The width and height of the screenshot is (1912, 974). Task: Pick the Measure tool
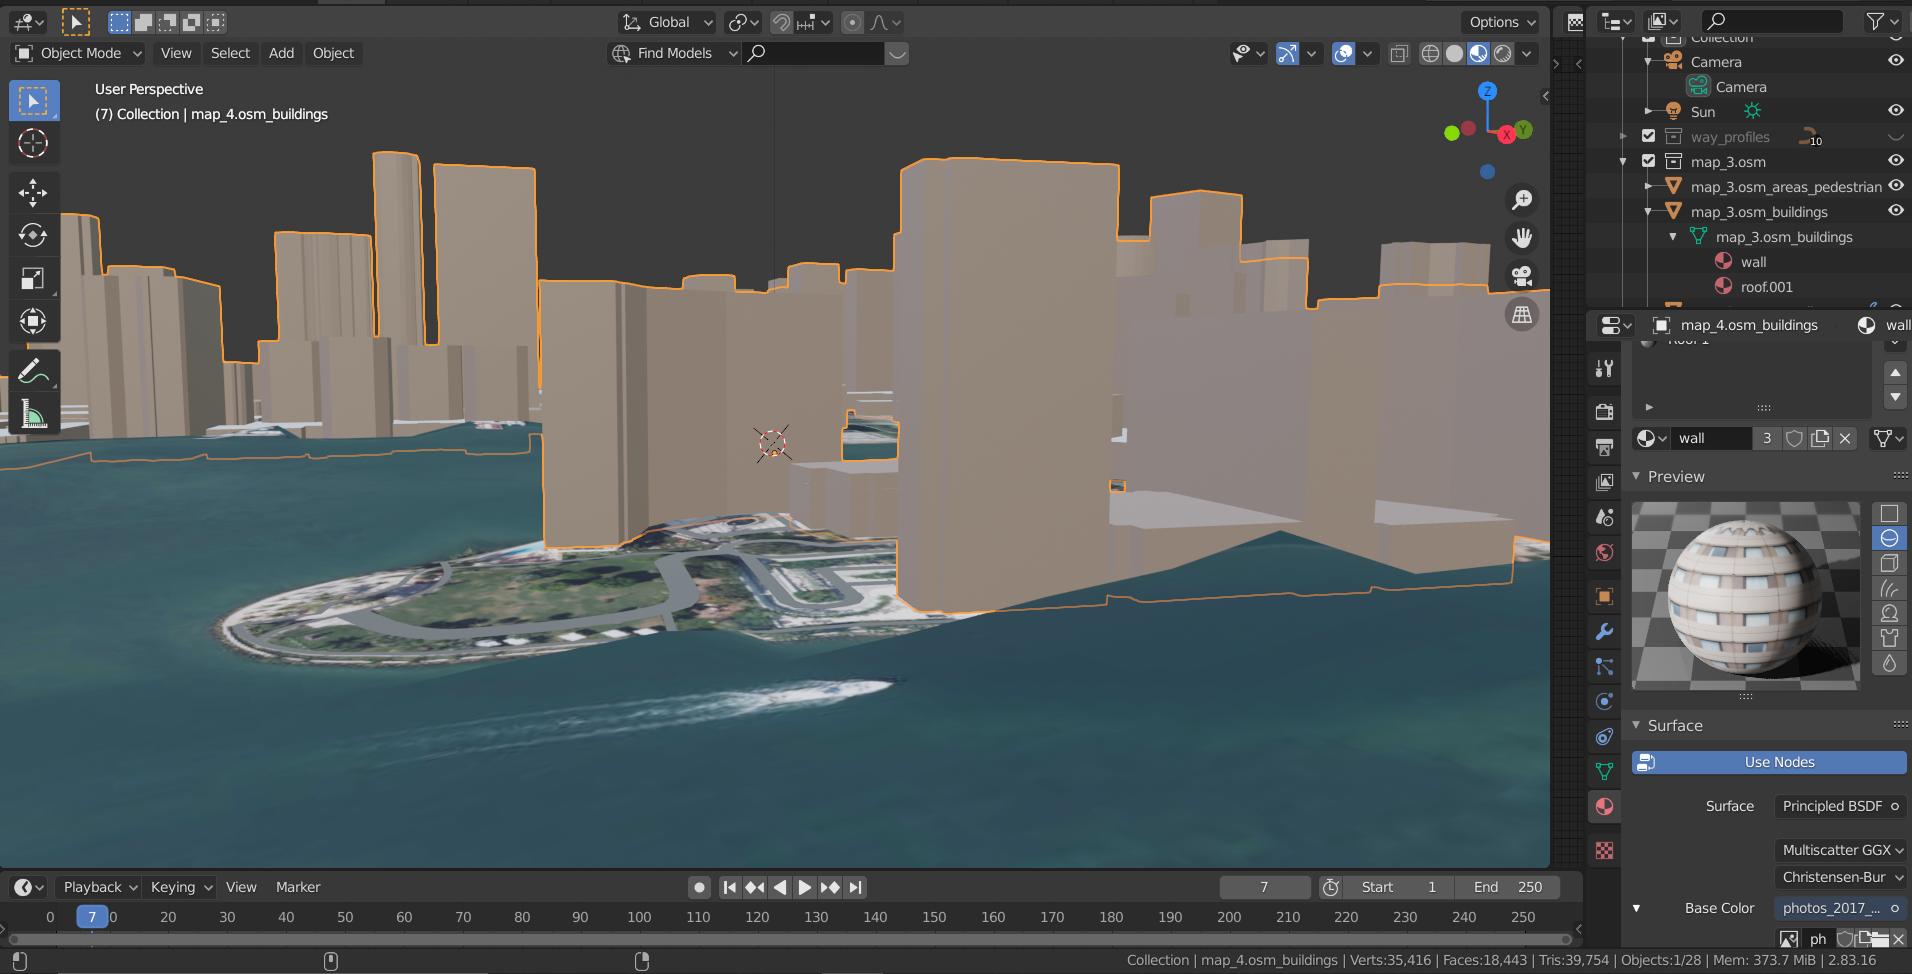[33, 415]
